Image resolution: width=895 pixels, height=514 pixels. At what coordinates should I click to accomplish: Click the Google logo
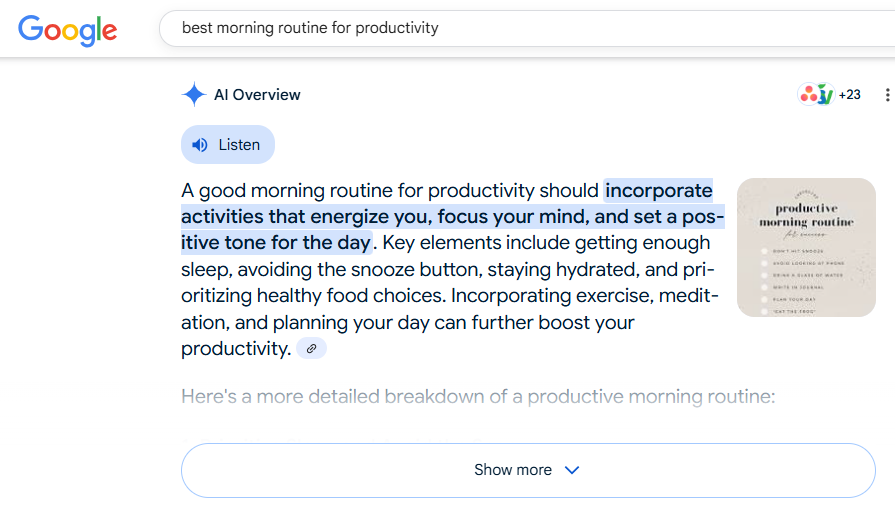[x=67, y=30]
